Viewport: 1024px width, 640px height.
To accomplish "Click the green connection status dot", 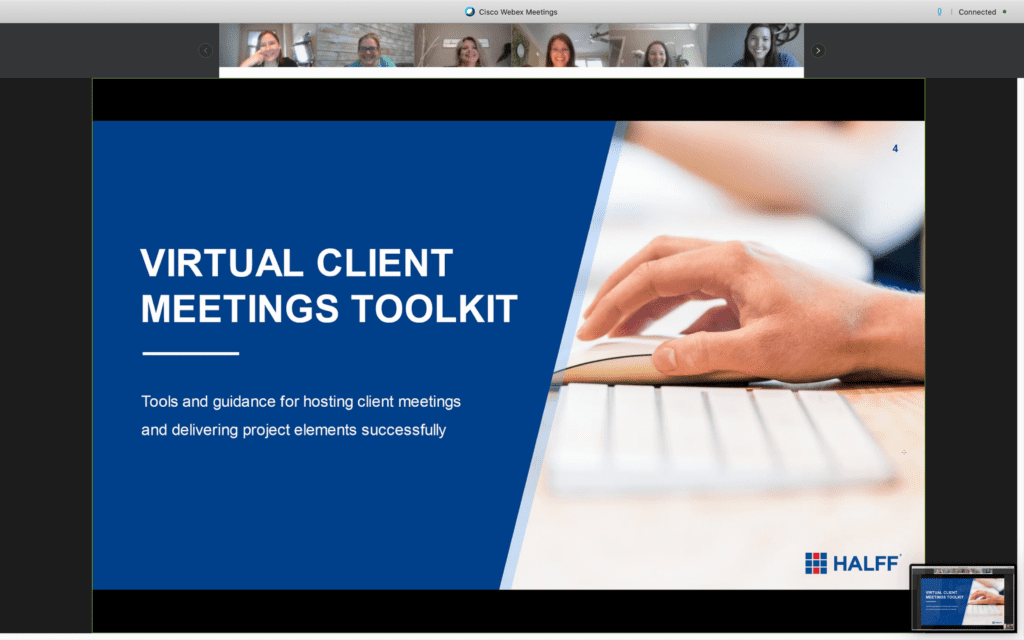I will tap(1004, 12).
